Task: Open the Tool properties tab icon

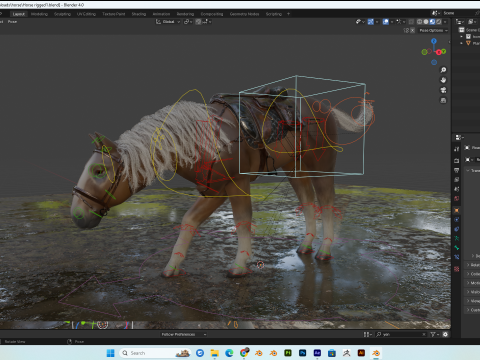Action: [x=457, y=149]
